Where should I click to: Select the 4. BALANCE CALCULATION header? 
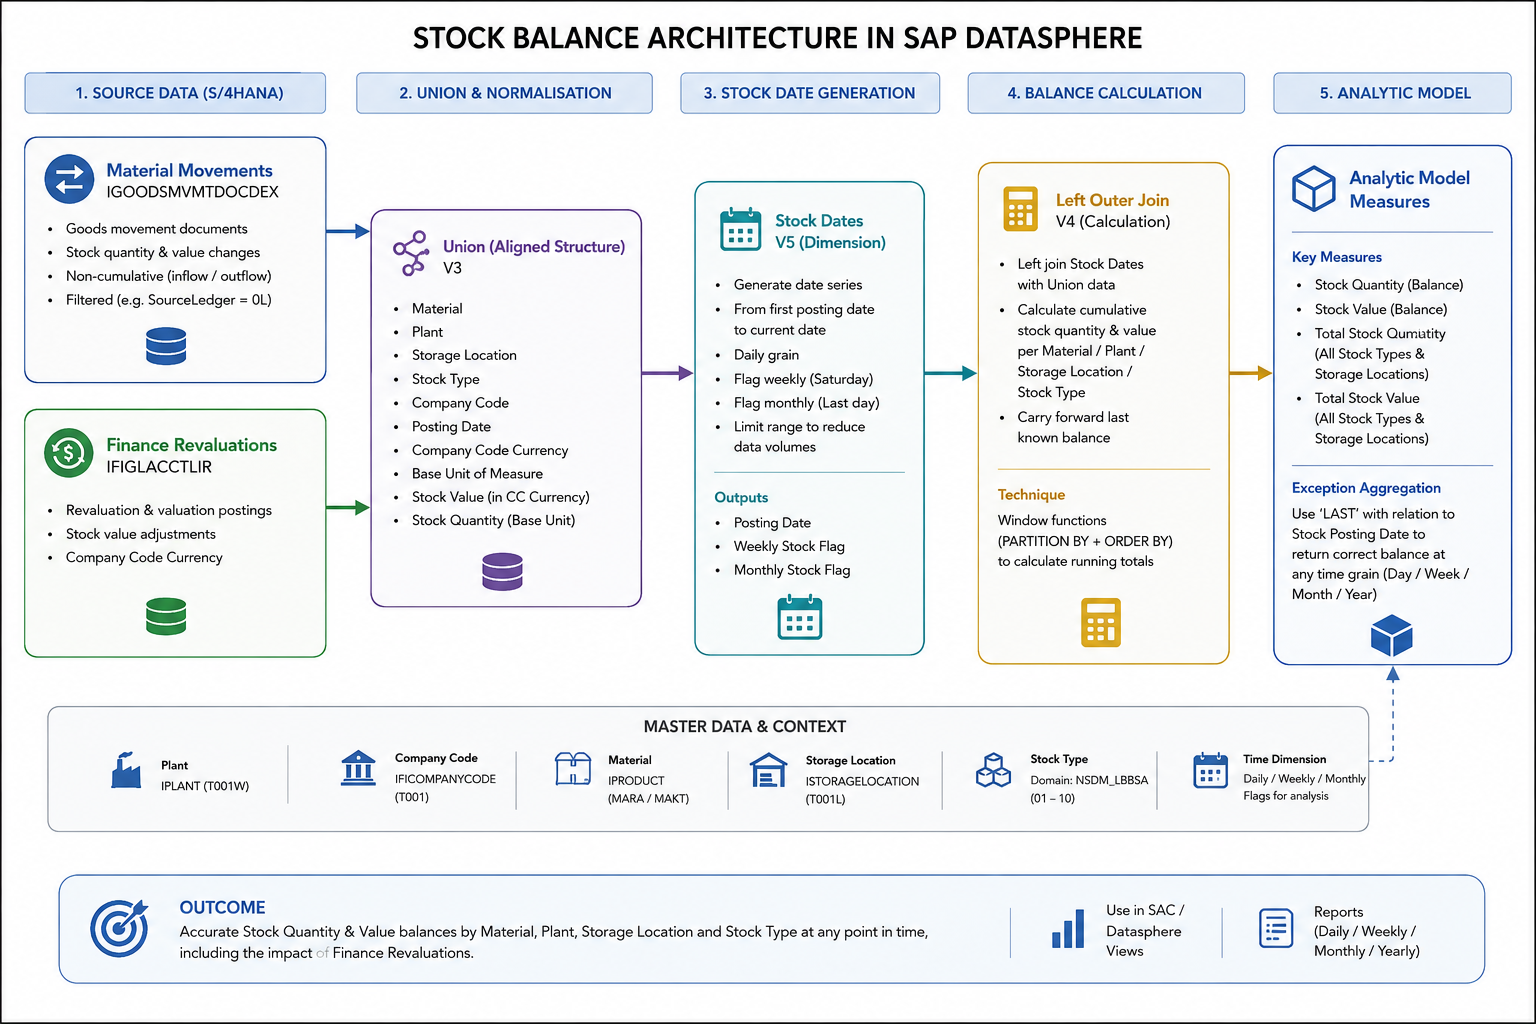coord(1106,93)
